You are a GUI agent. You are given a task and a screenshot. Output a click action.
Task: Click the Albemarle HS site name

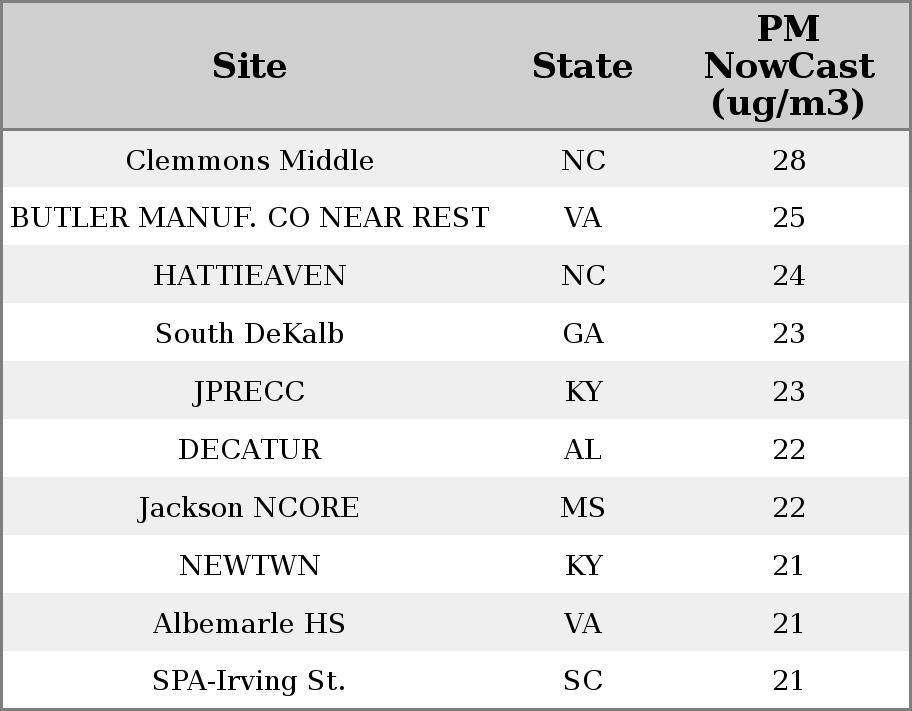[250, 624]
